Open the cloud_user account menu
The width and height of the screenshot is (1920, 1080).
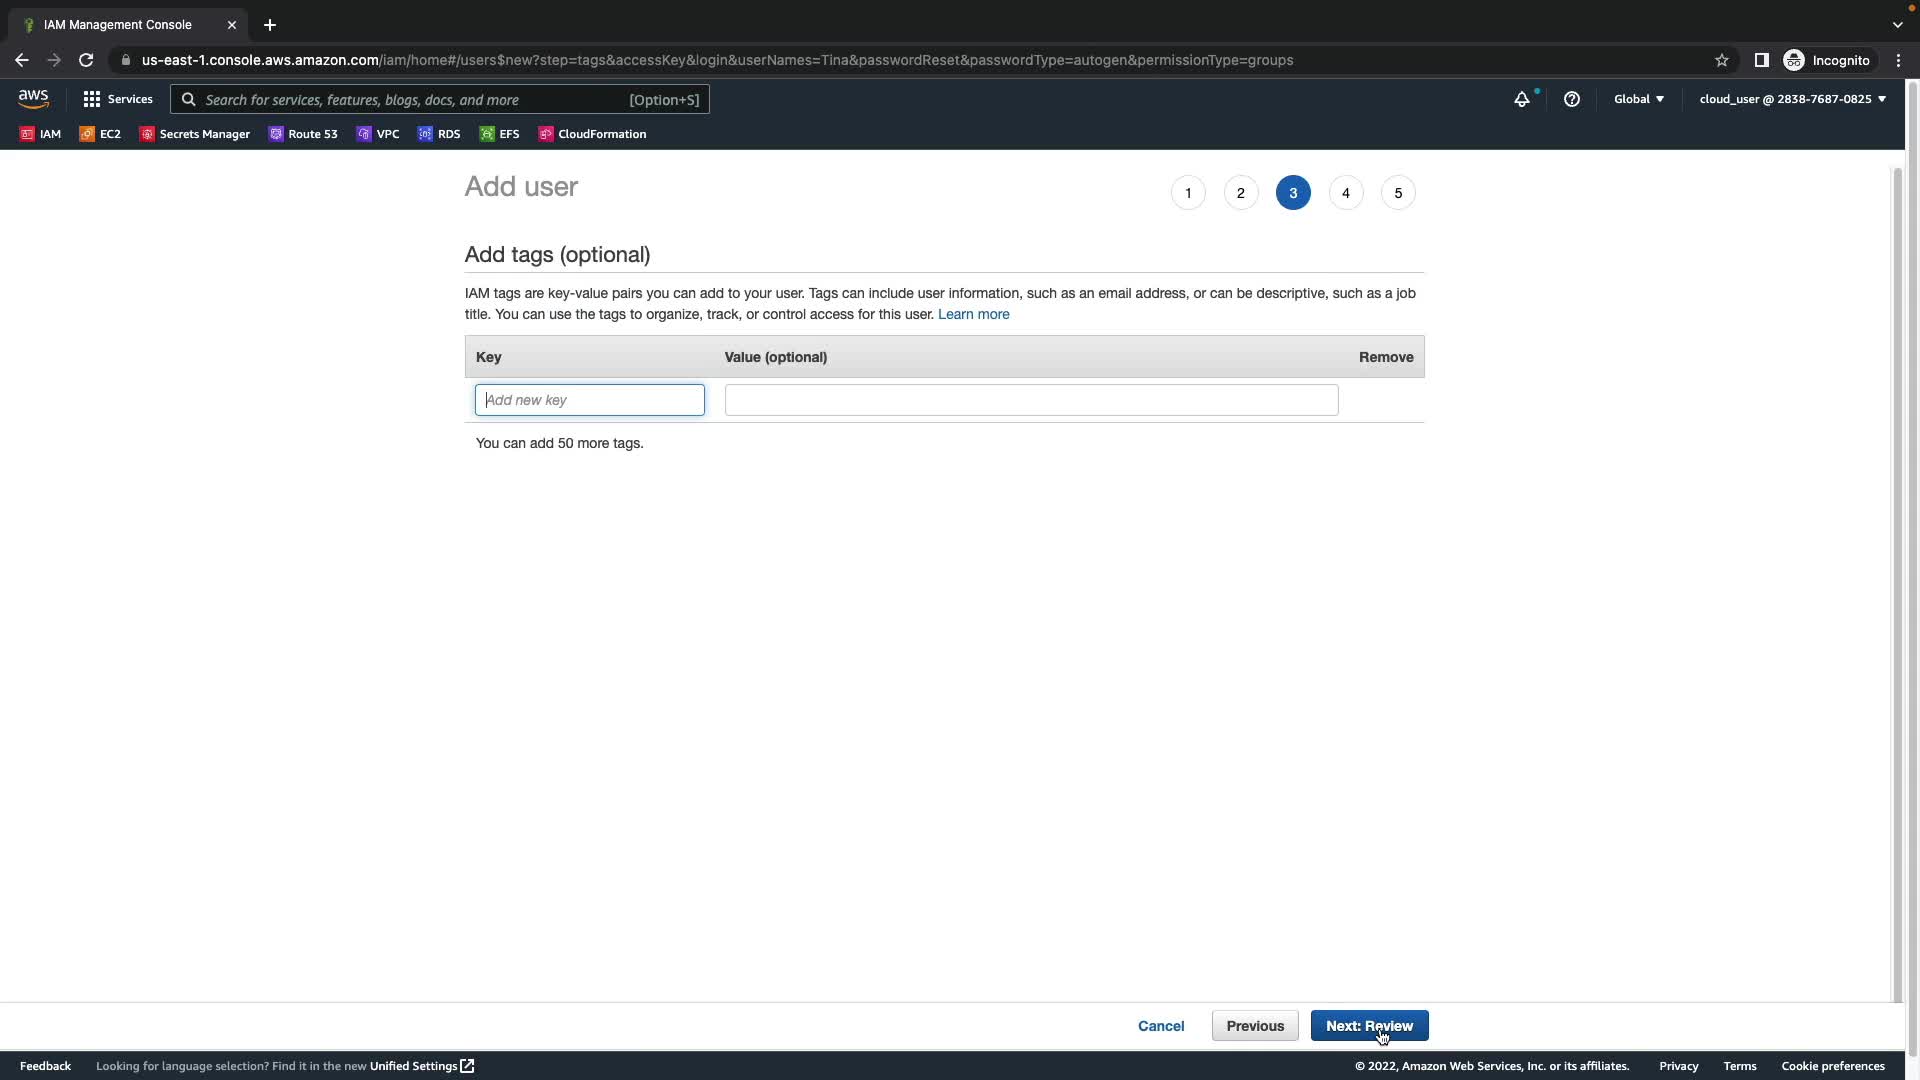[x=1791, y=99]
